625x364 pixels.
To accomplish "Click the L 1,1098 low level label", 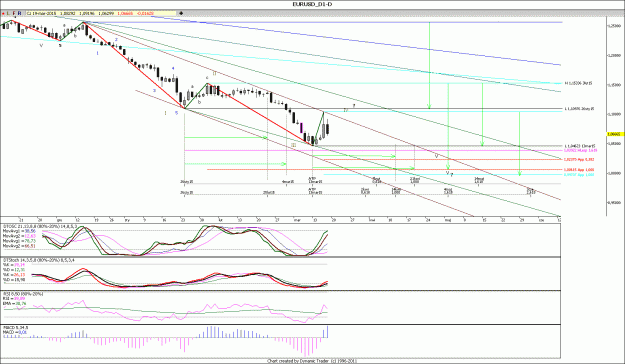I will click(580, 108).
